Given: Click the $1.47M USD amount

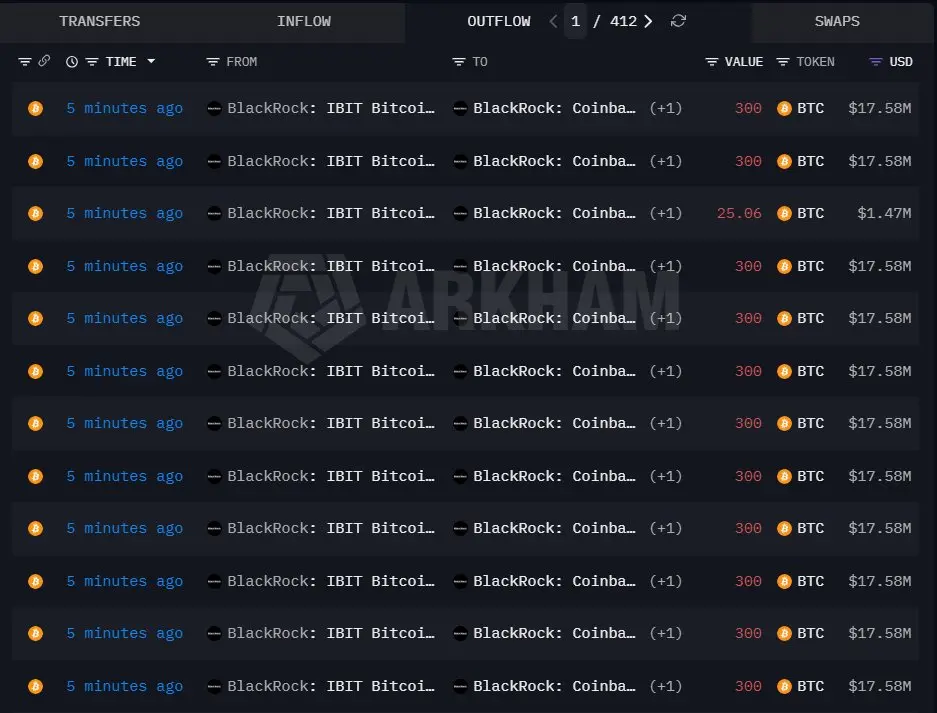Looking at the screenshot, I should 884,213.
